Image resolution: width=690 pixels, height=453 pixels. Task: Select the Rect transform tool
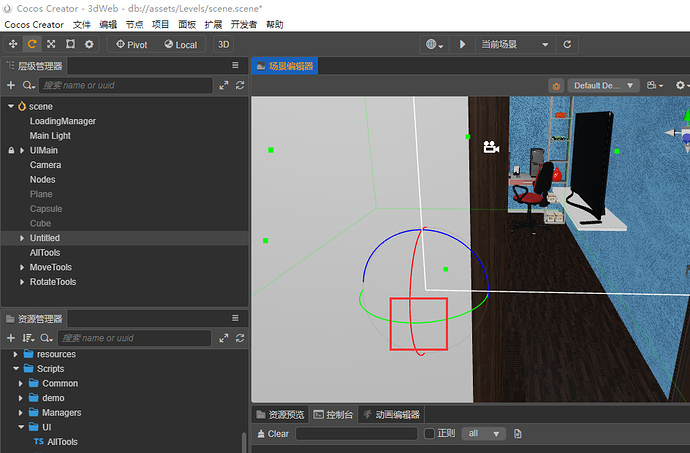tap(70, 44)
